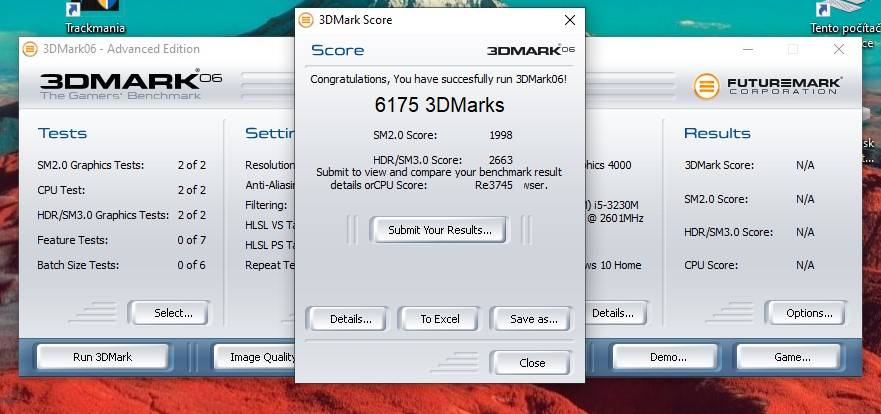Click Submit Your Results button

439,230
